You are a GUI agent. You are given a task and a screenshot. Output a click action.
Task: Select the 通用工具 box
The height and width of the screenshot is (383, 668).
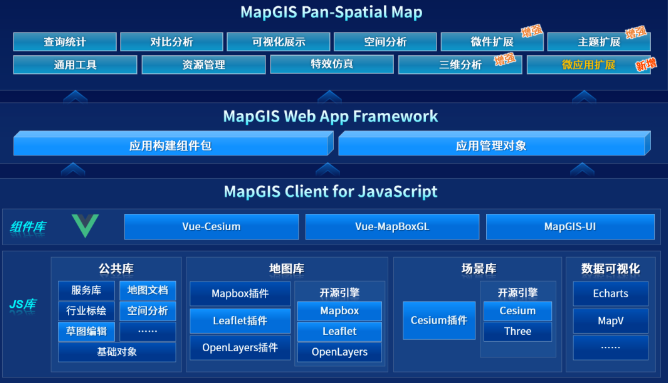tap(75, 65)
